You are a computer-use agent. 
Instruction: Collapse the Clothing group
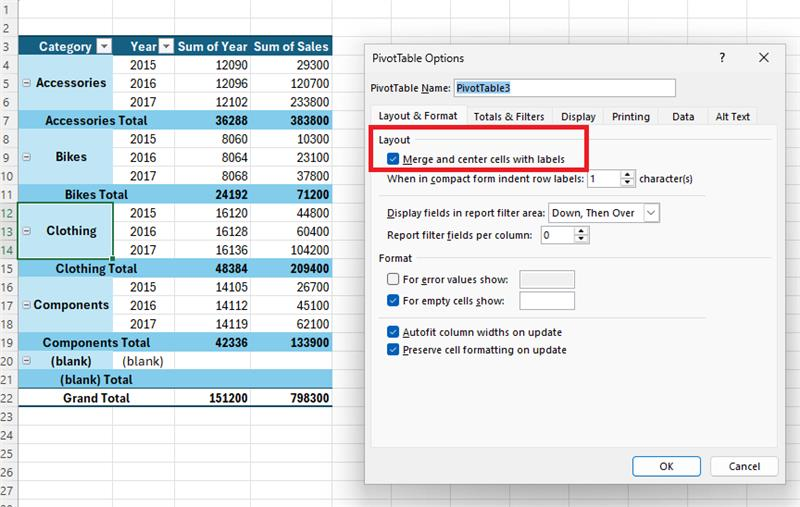tap(27, 231)
